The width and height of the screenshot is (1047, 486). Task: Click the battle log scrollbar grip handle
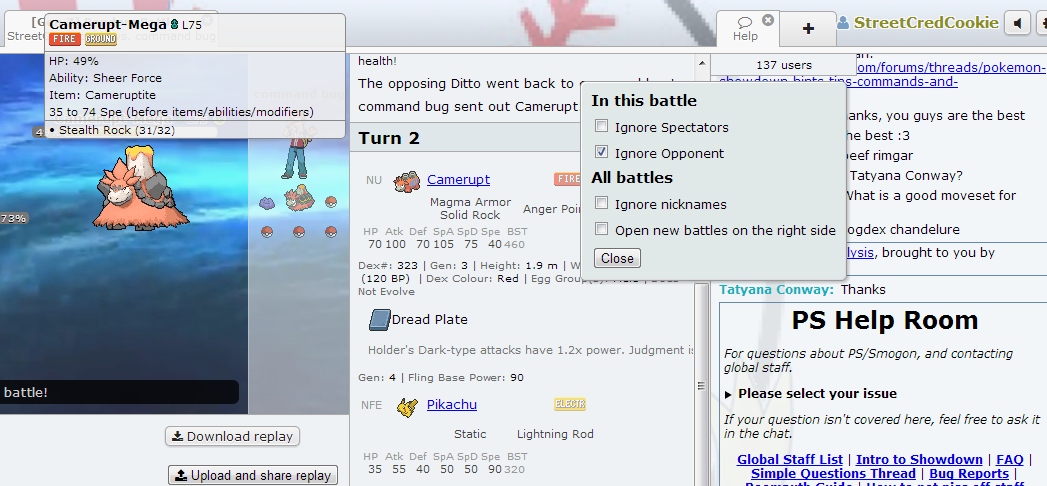[701, 385]
